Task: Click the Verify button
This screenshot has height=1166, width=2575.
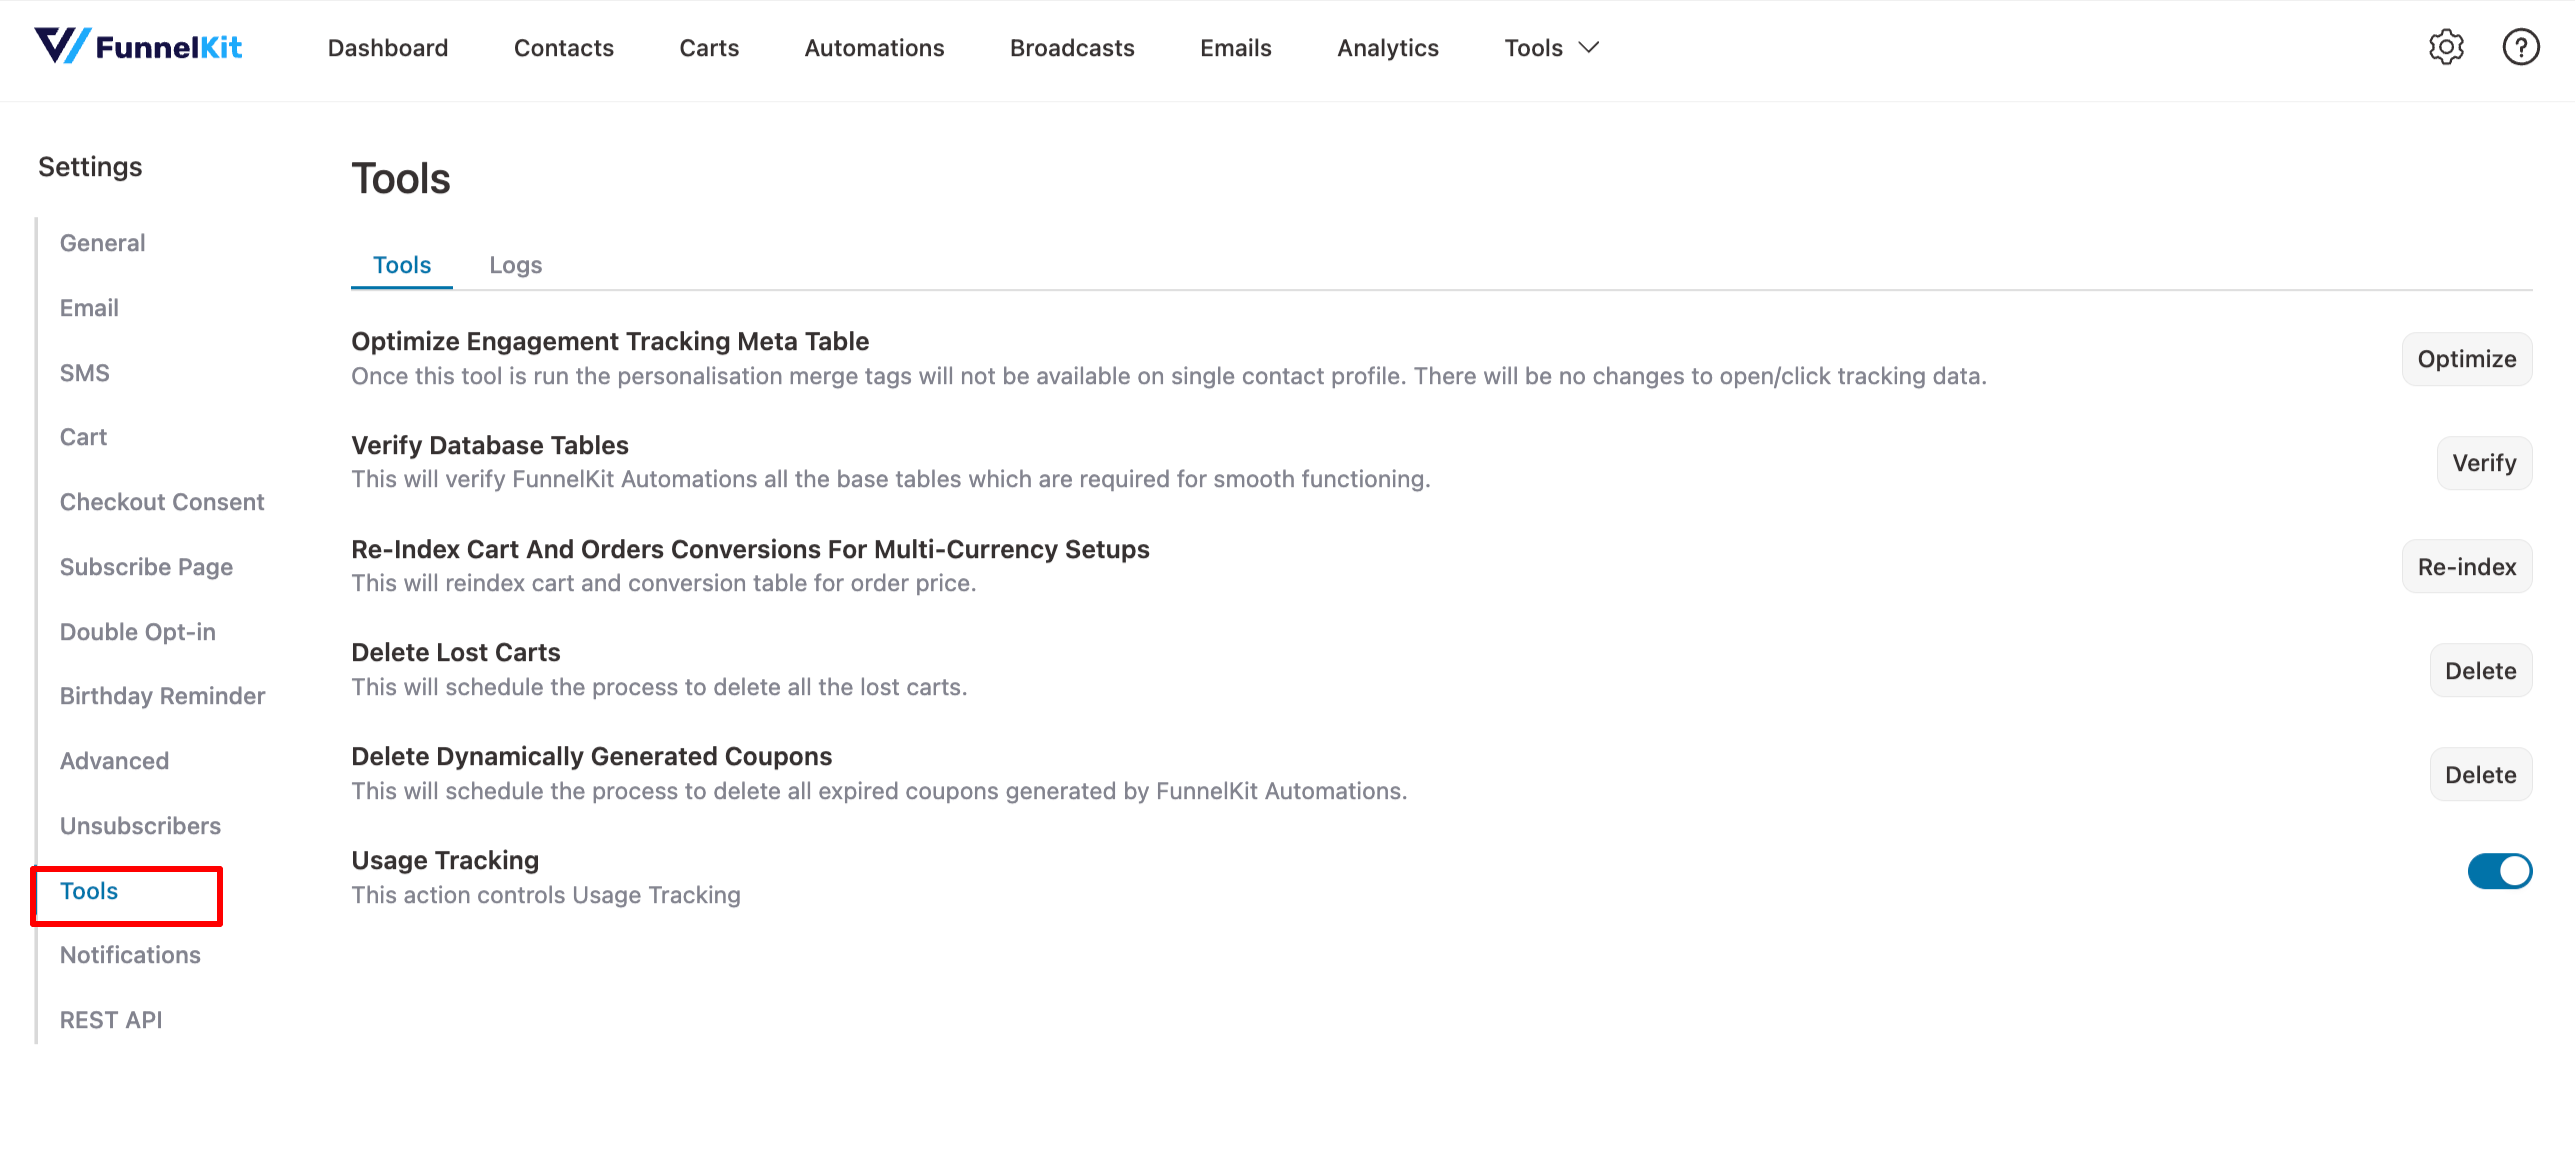Action: tap(2483, 463)
